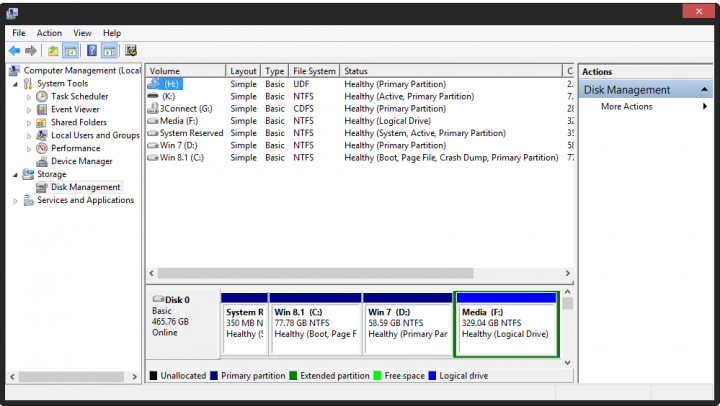Open the Action menu
The width and height of the screenshot is (720, 406).
49,33
